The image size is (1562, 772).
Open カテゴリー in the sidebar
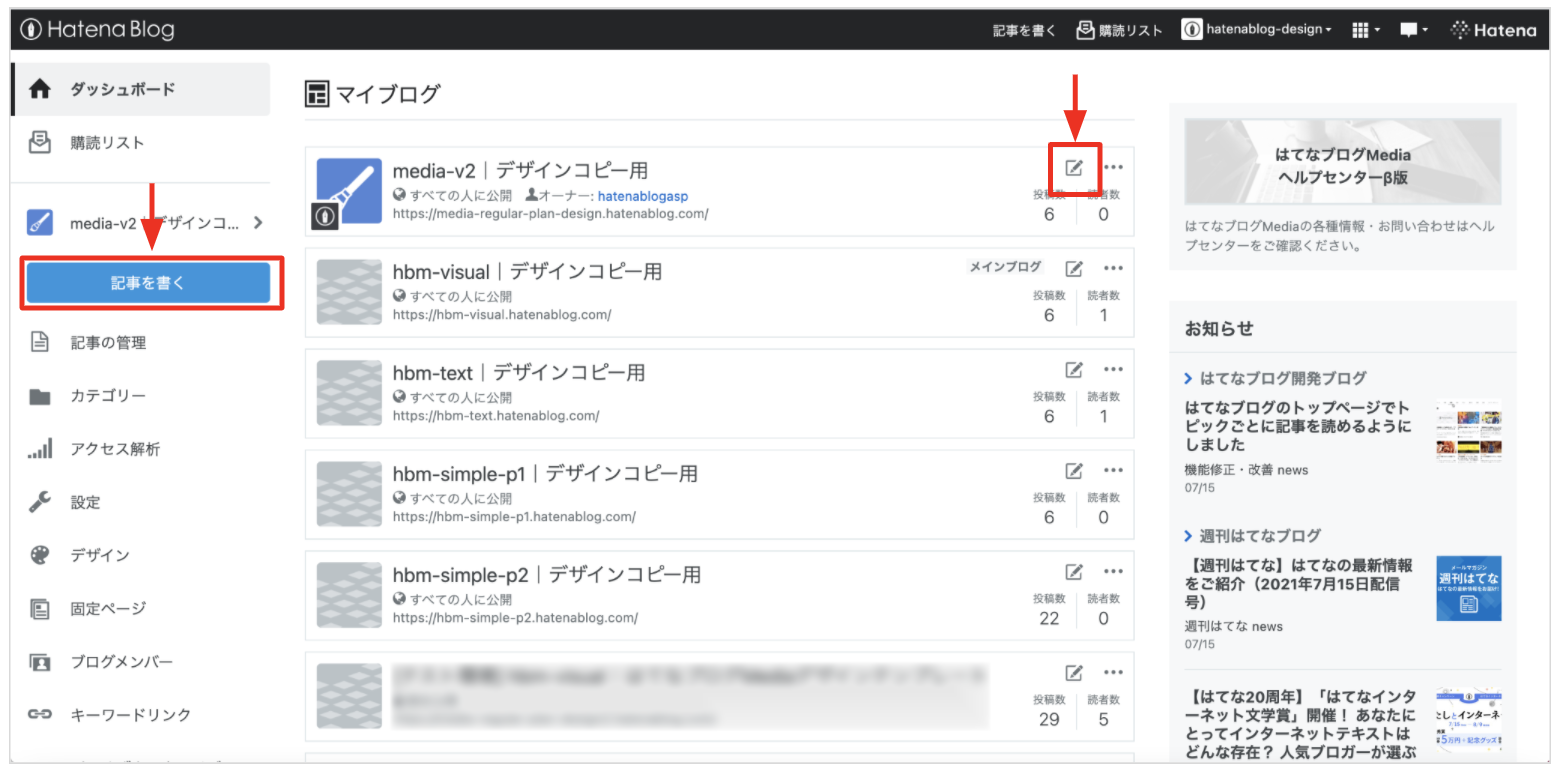click(x=108, y=396)
